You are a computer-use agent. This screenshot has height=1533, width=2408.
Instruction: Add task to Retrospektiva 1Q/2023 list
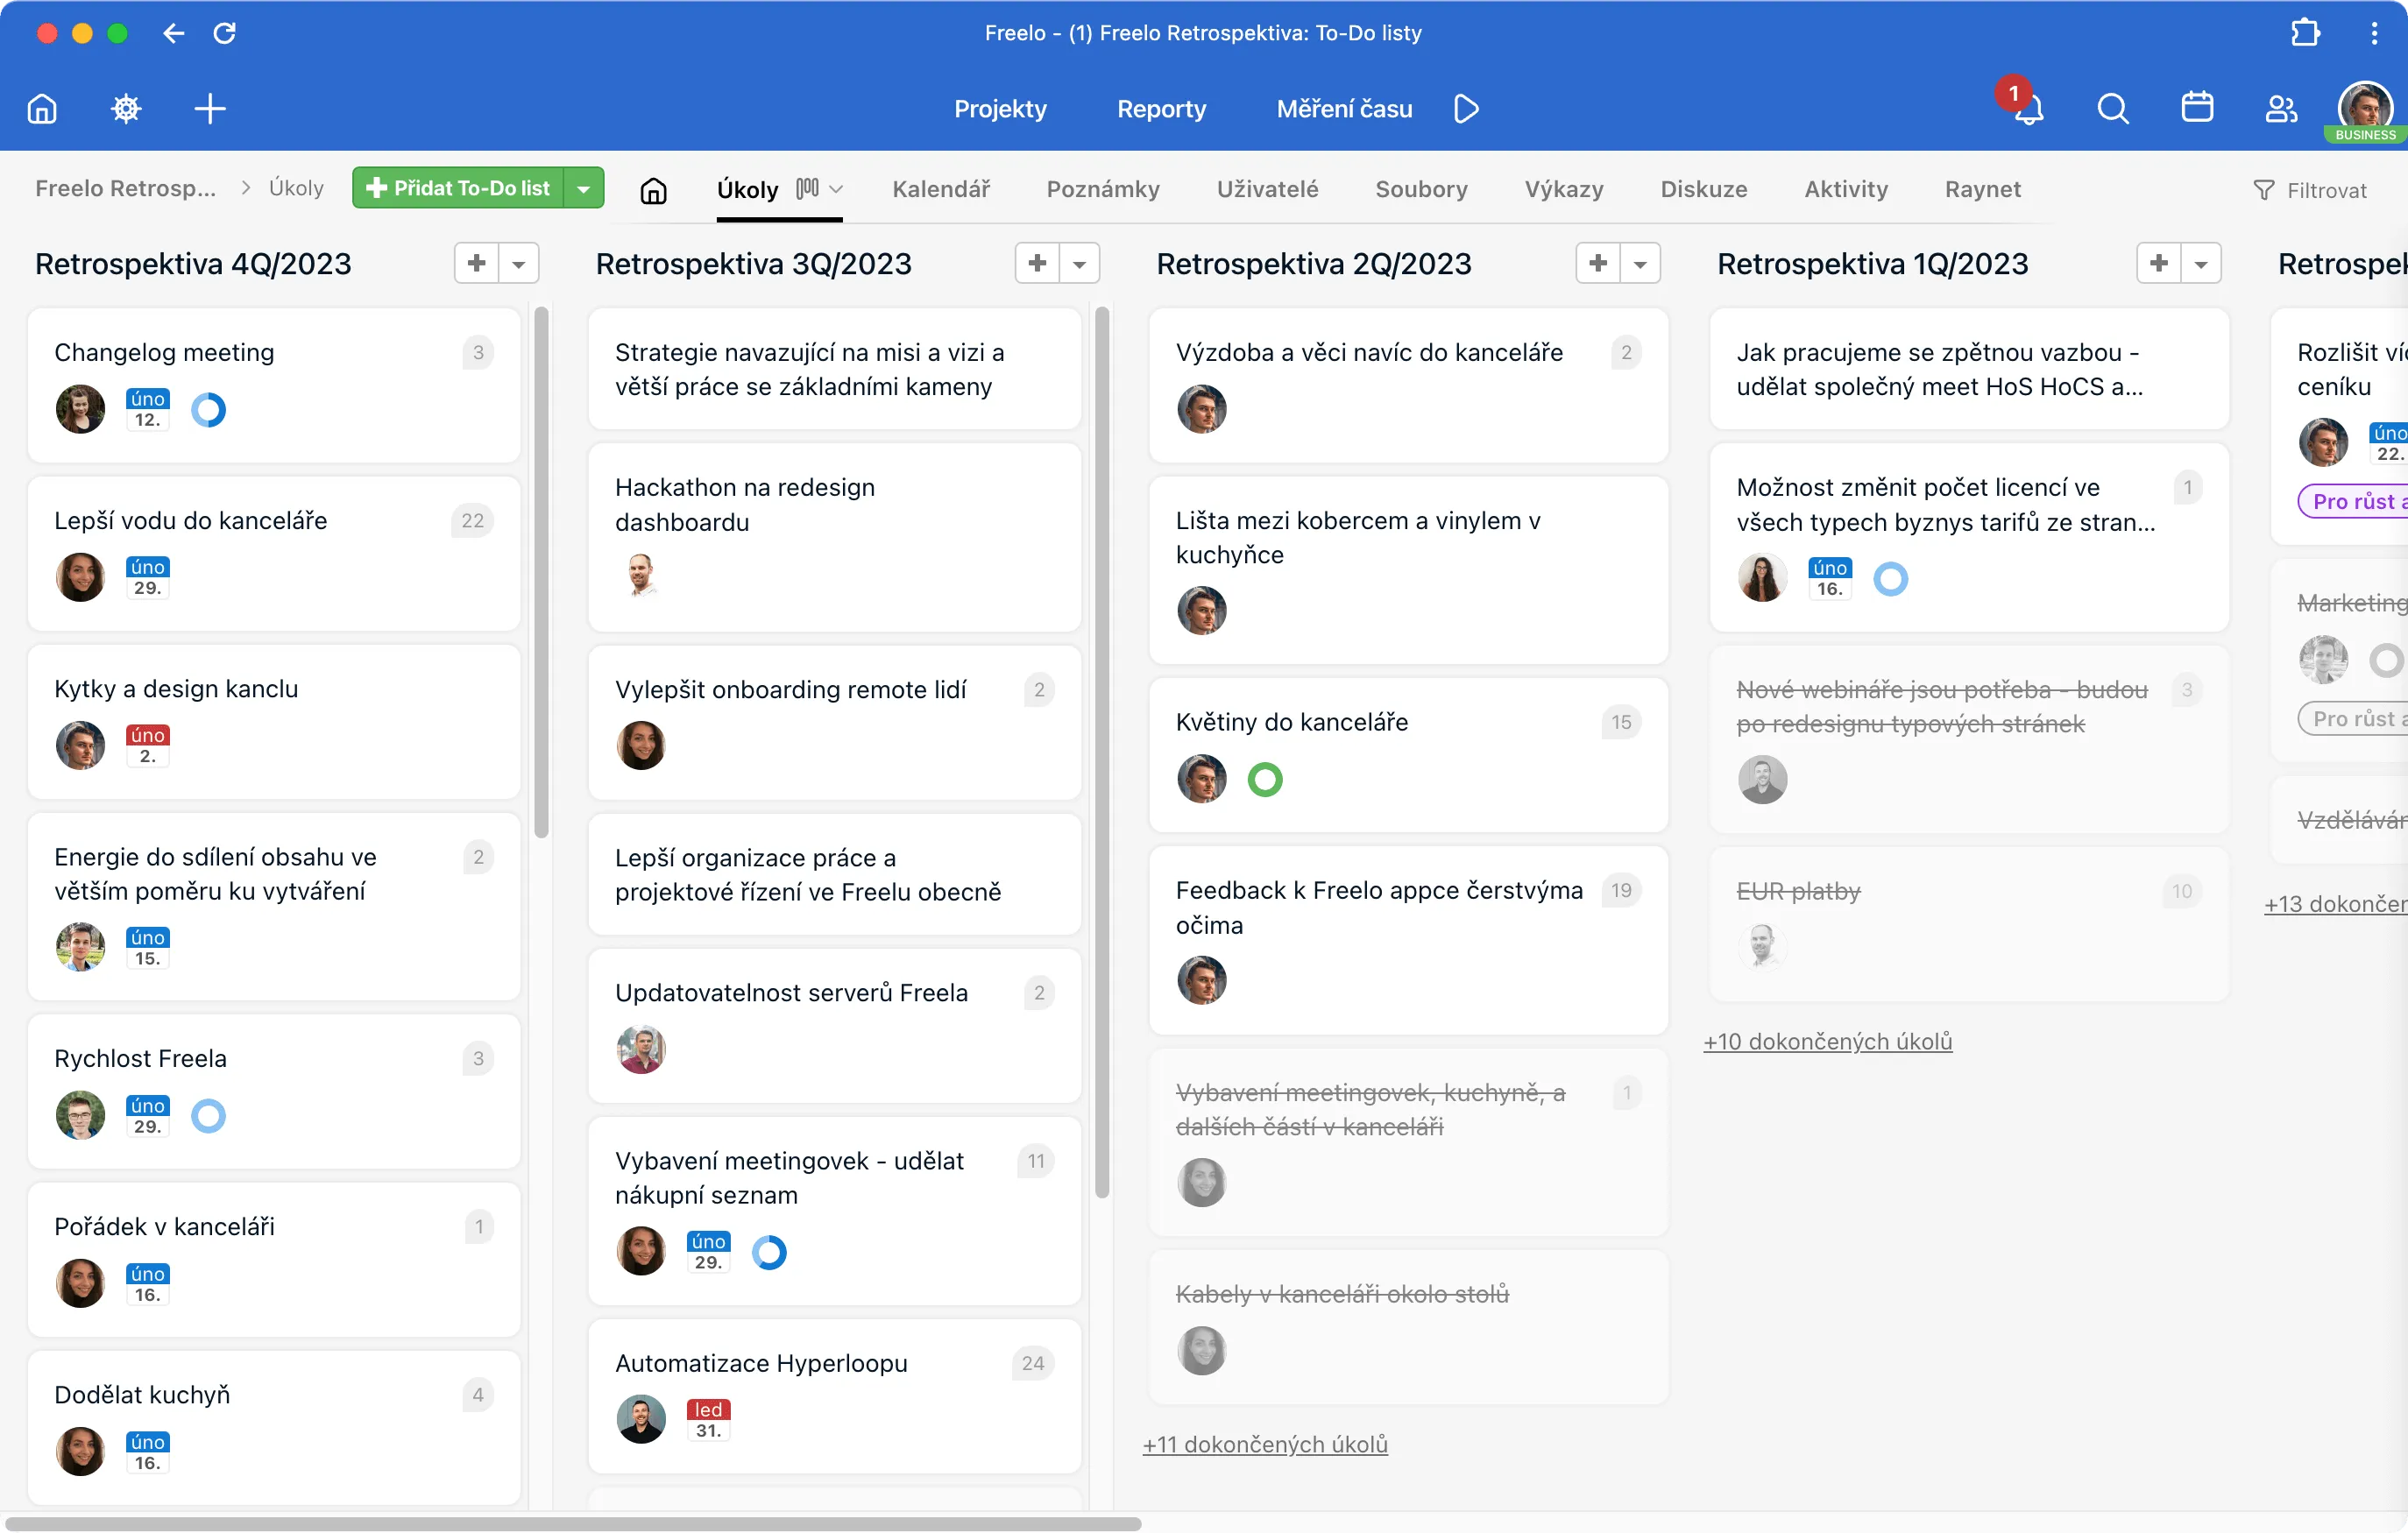coord(2160,263)
